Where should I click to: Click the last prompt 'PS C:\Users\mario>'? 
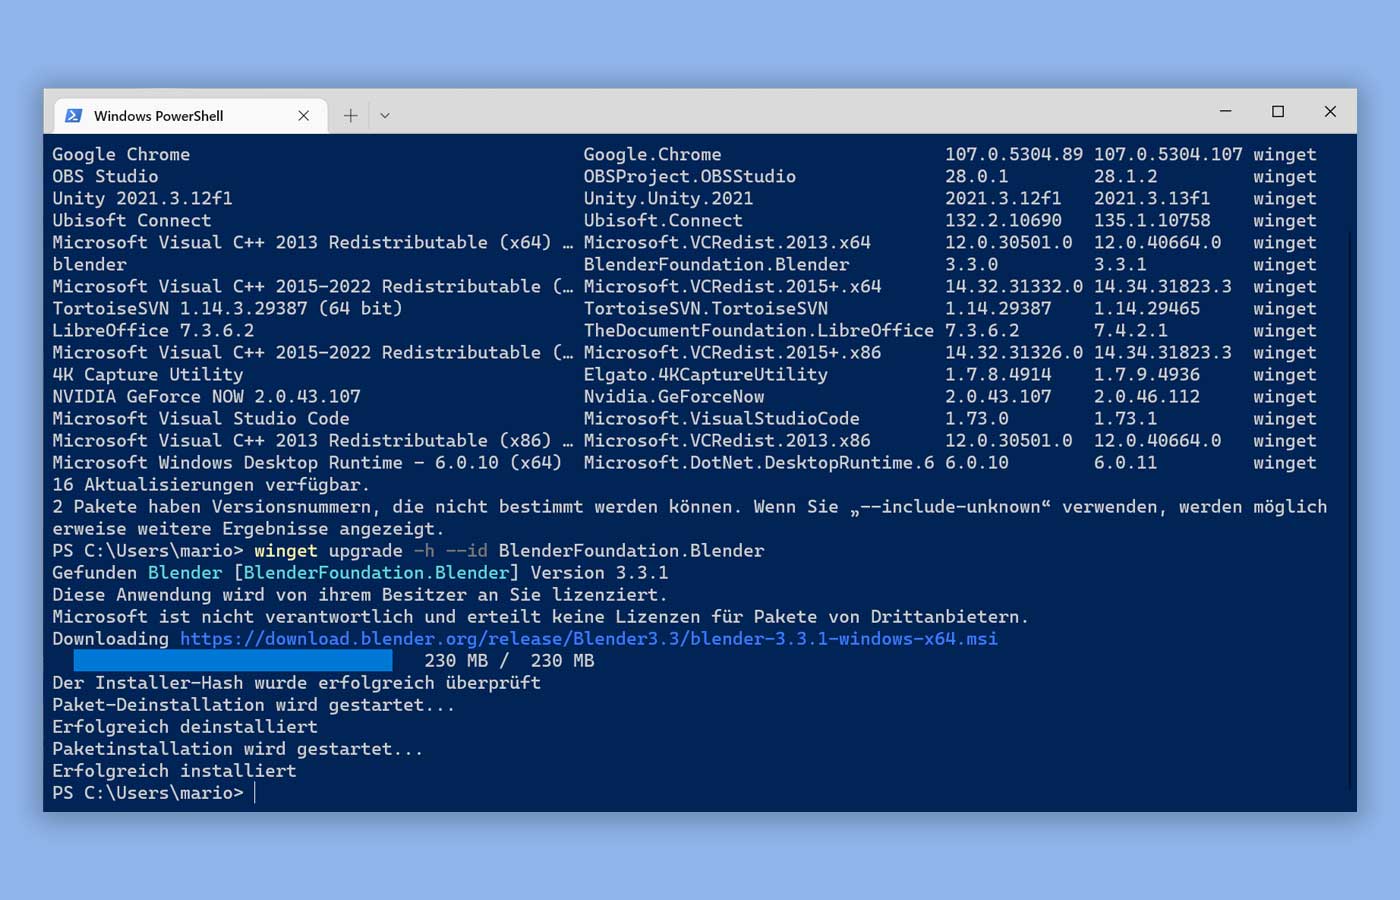(x=148, y=792)
